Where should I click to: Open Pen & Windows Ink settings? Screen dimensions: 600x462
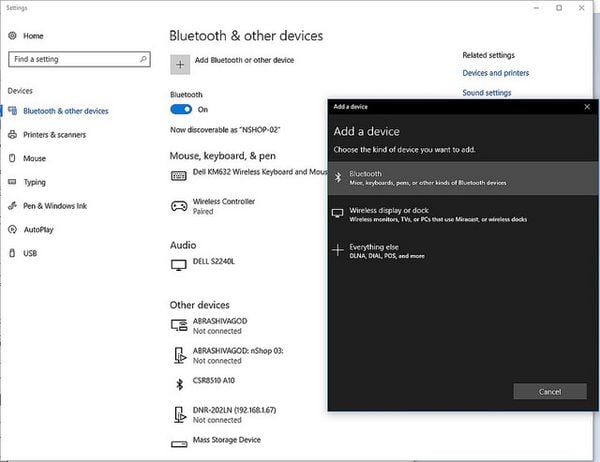(55, 206)
